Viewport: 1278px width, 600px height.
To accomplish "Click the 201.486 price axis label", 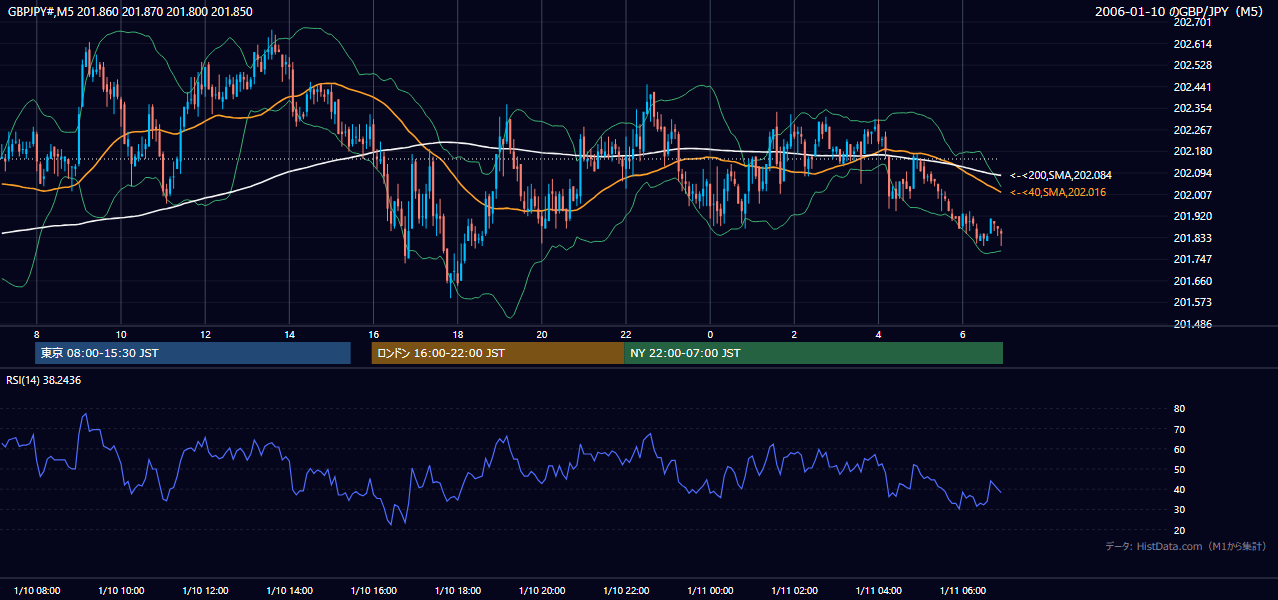I will (x=1193, y=324).
